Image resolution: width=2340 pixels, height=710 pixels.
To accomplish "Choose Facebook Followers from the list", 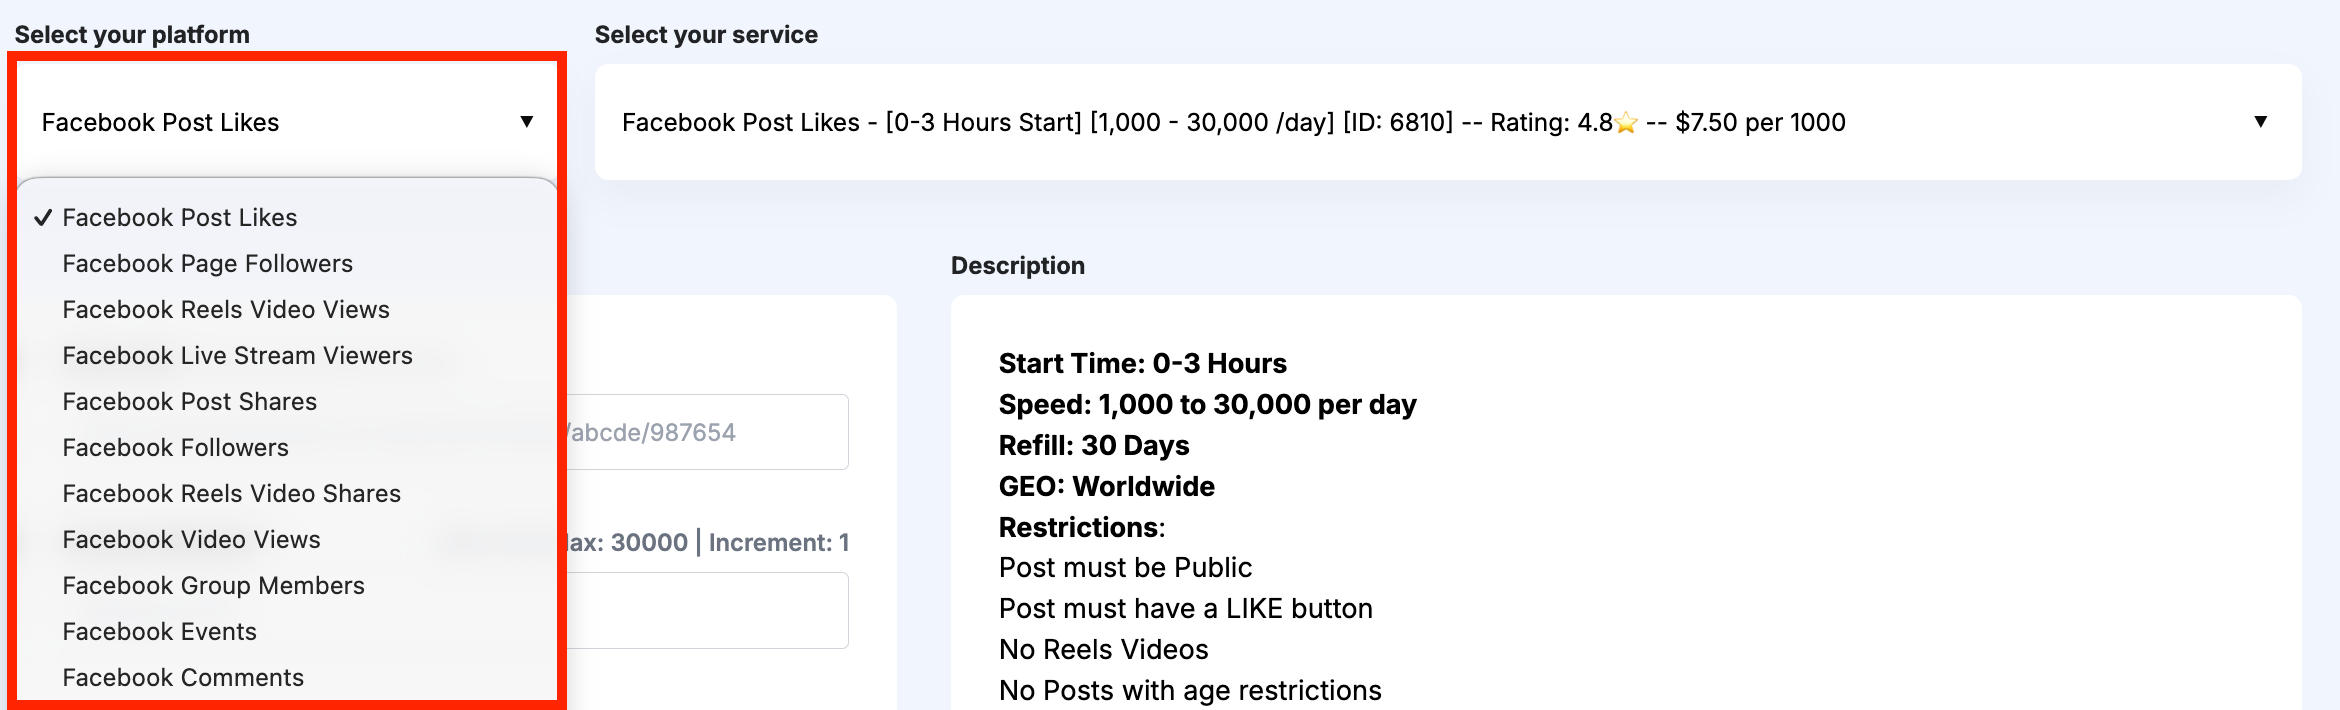I will click(176, 448).
